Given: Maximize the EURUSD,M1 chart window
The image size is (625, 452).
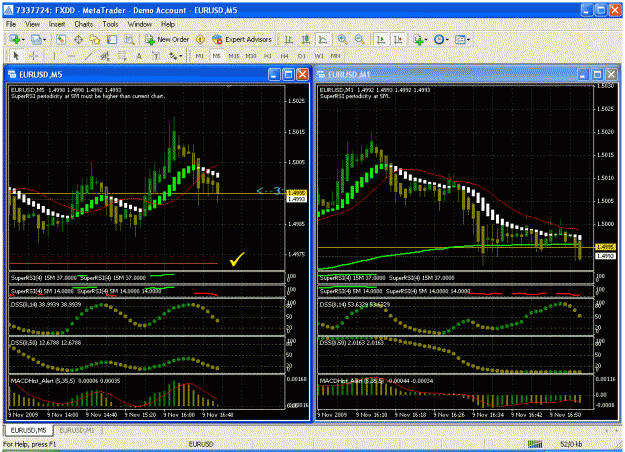Looking at the screenshot, I should click(x=597, y=75).
